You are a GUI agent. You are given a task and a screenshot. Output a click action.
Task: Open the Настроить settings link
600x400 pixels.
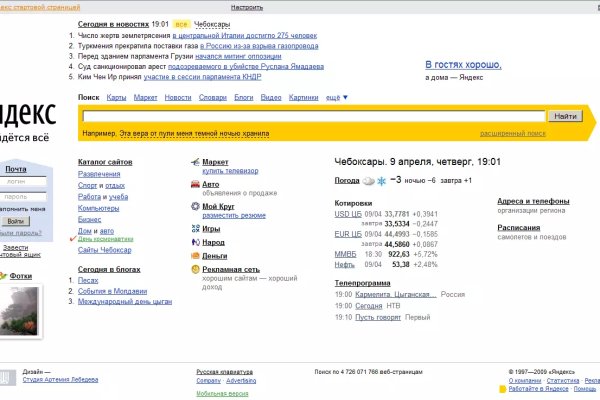pyautogui.click(x=247, y=6)
